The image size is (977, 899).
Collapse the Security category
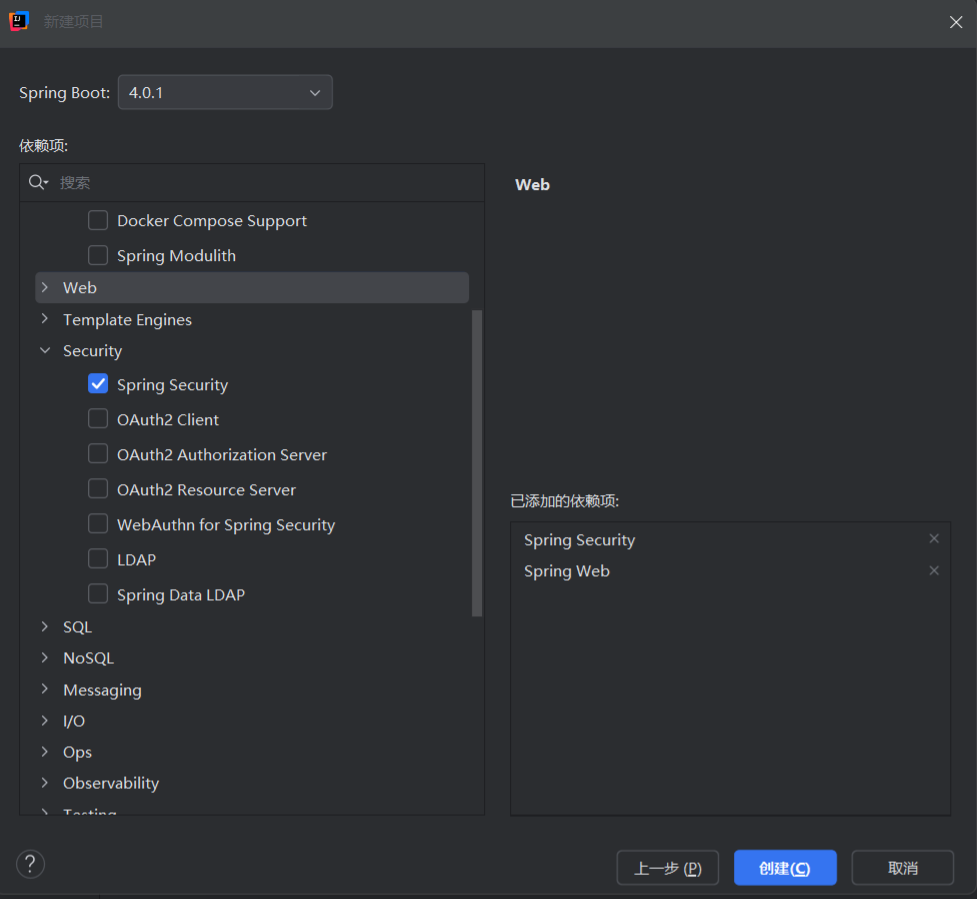click(45, 351)
